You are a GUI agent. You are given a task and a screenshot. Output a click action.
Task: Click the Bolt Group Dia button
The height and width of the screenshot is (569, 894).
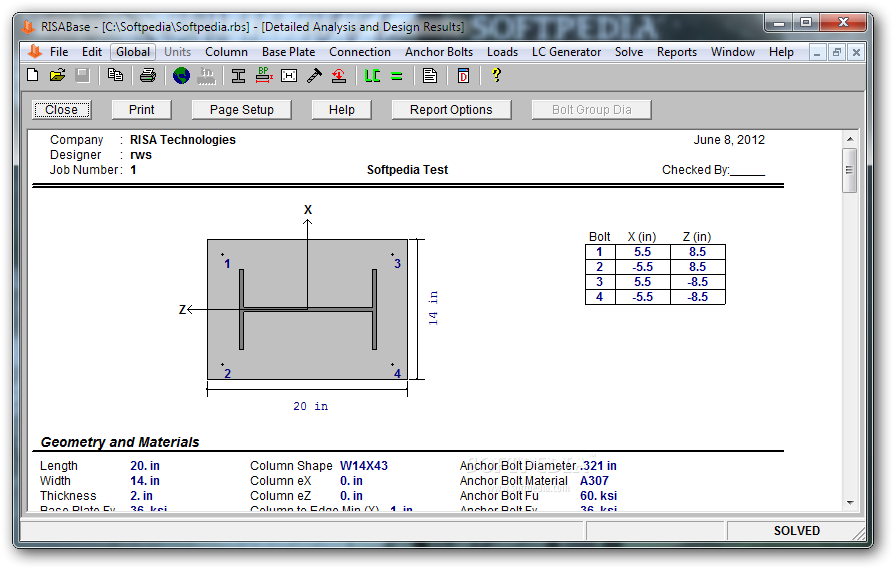[x=591, y=109]
